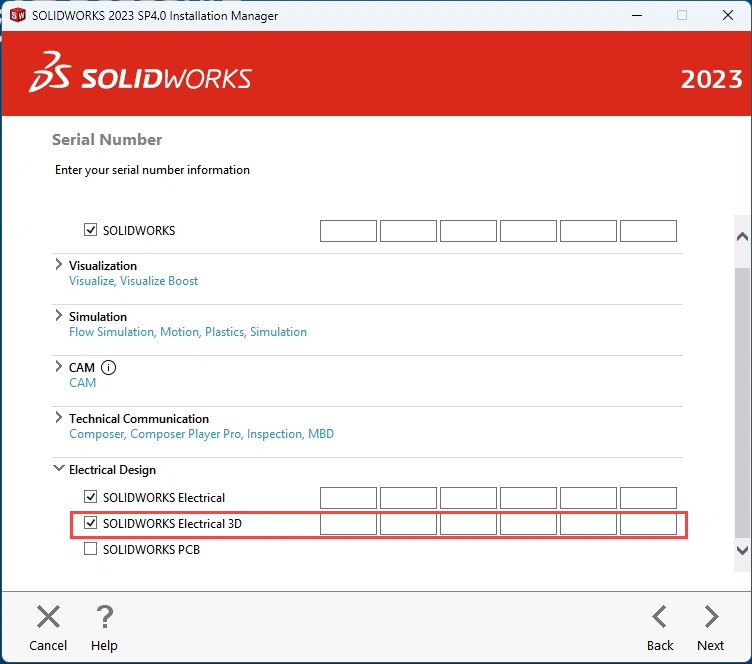Expand the CAM section chevron
The width and height of the screenshot is (752, 664).
coord(59,366)
